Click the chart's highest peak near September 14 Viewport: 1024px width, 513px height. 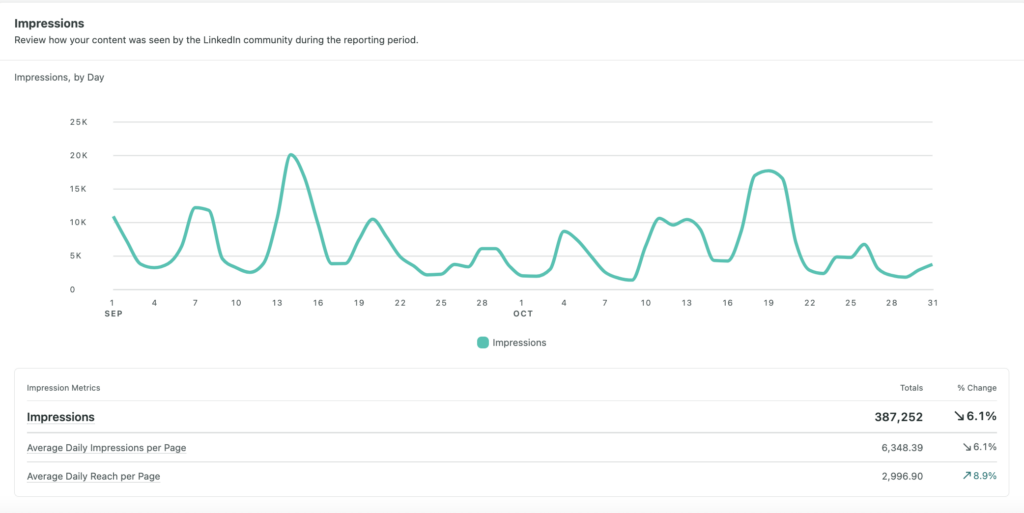pos(290,155)
